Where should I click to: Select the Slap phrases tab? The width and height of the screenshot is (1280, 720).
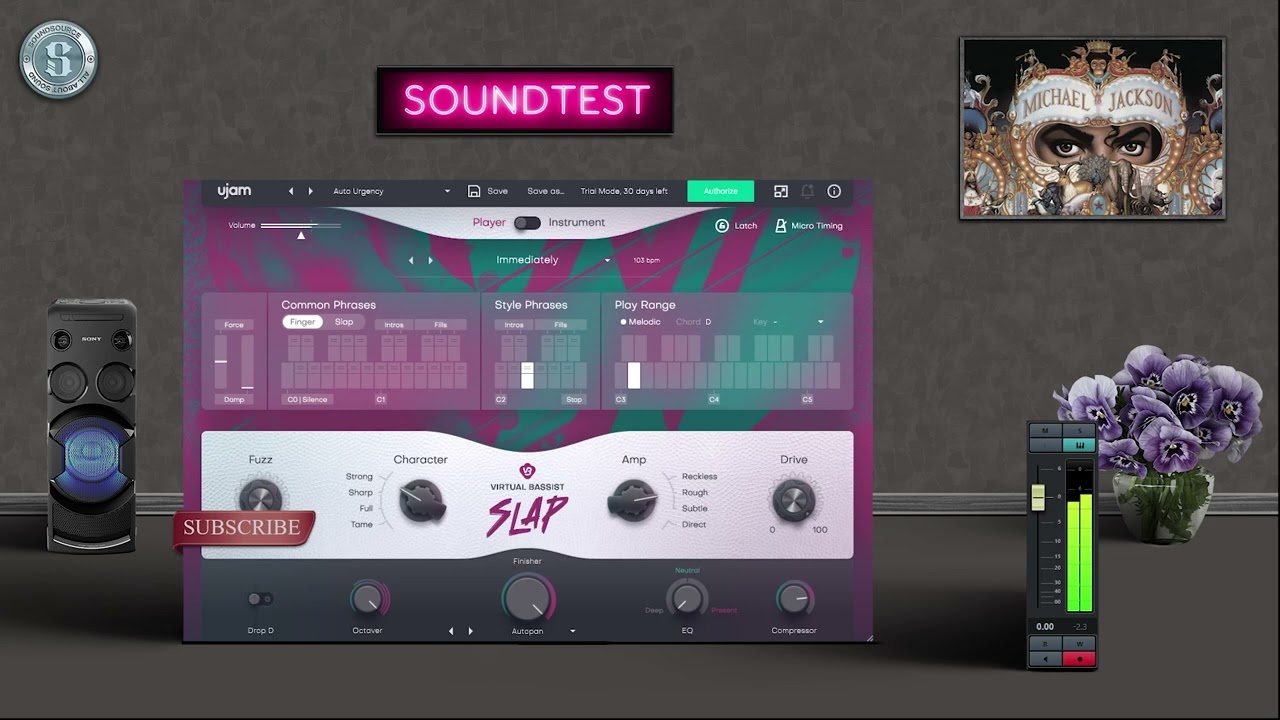[344, 322]
